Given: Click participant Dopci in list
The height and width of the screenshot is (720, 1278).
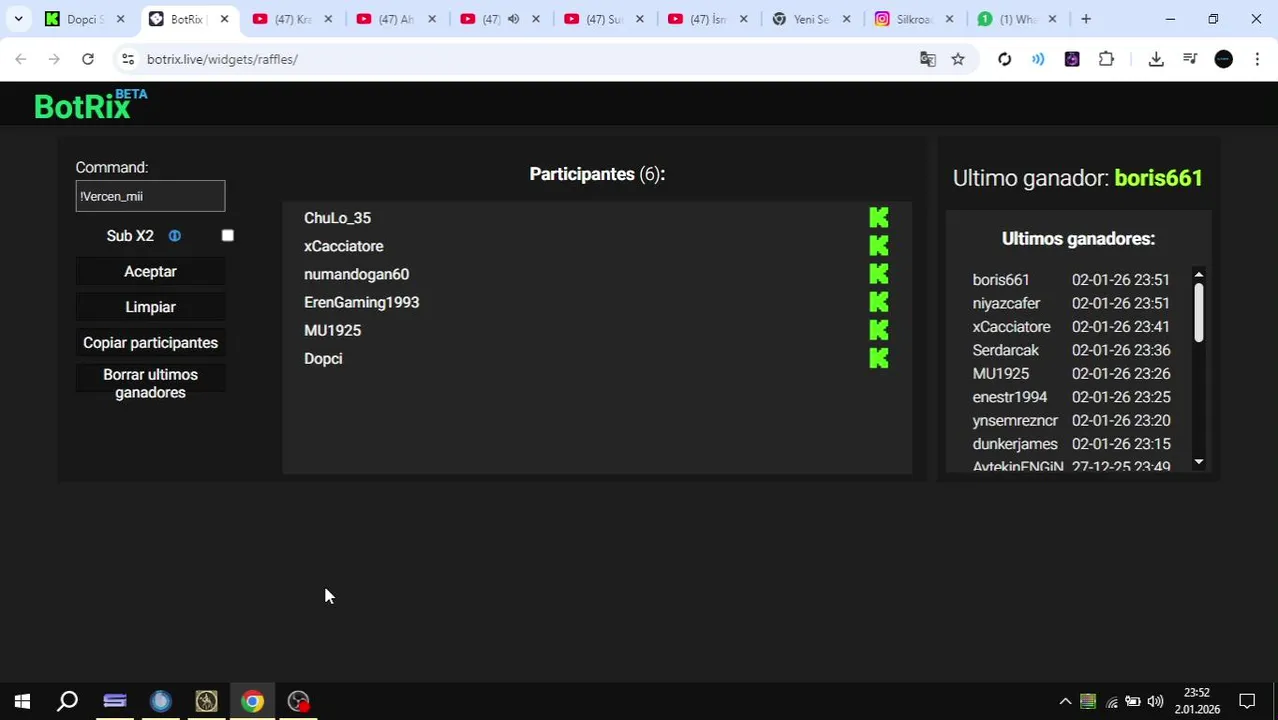Looking at the screenshot, I should [x=323, y=358].
